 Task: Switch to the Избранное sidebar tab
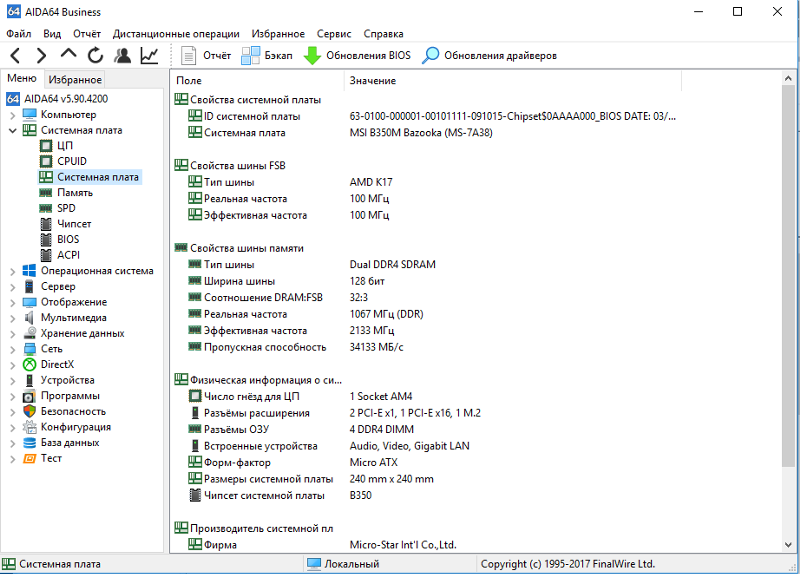click(75, 80)
